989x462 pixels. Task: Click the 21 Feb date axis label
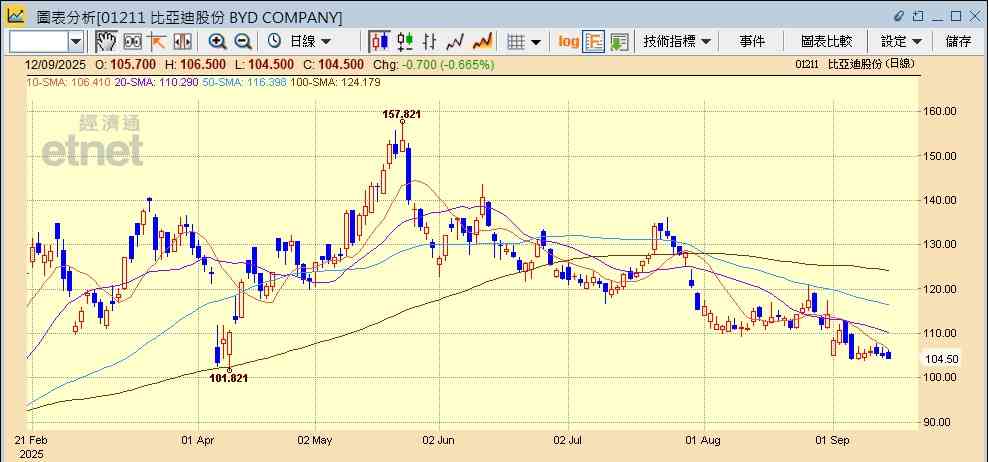(32, 439)
